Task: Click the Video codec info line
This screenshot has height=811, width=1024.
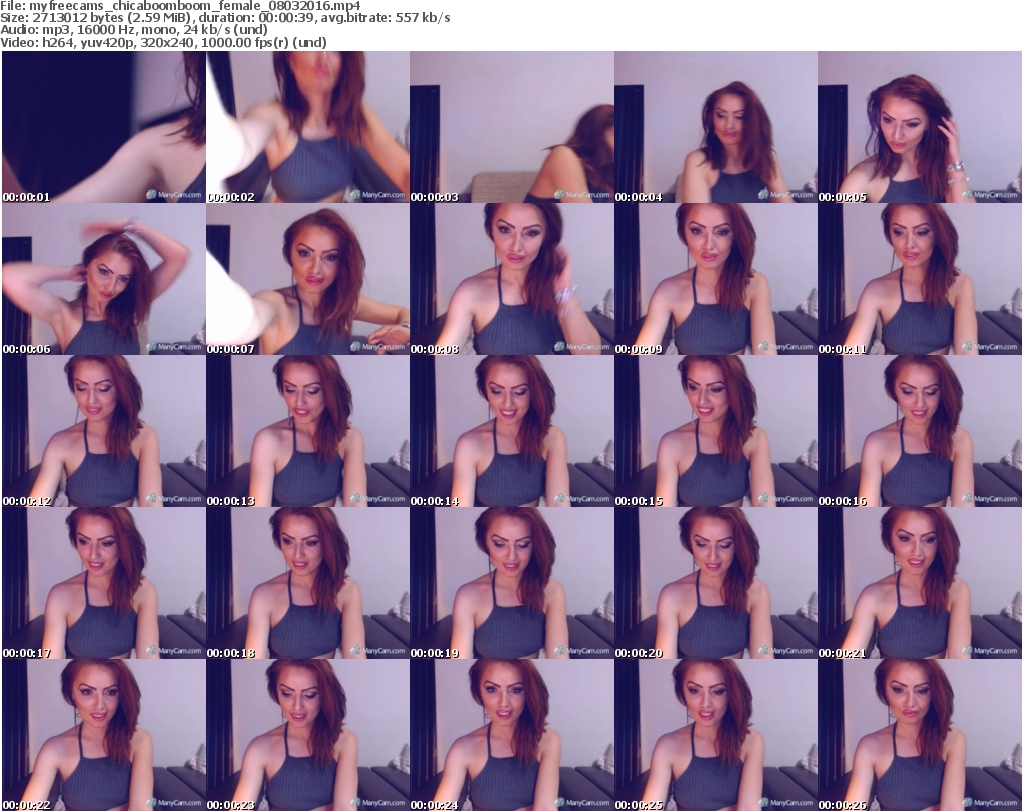Action: pos(164,42)
